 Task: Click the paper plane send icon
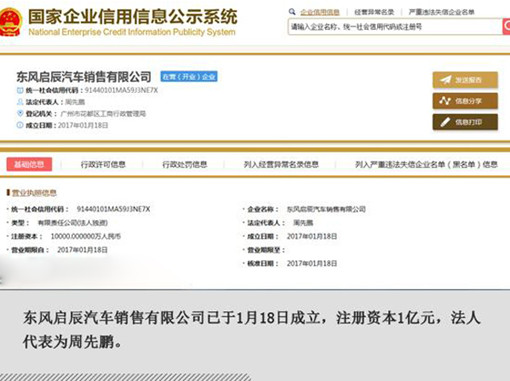tap(445, 80)
